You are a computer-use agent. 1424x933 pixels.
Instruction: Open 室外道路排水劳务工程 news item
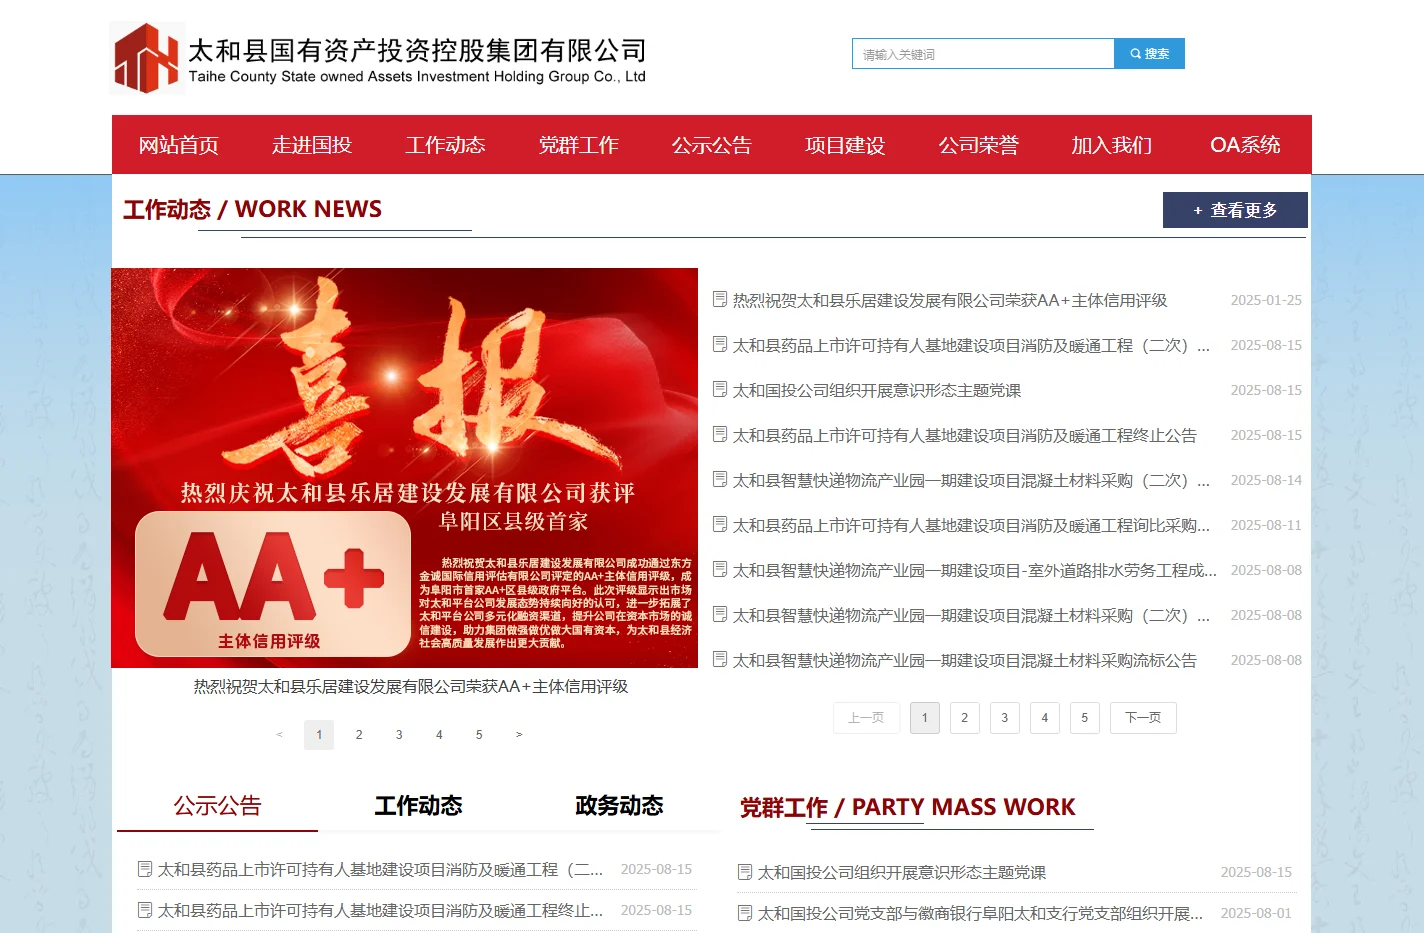[x=975, y=570]
